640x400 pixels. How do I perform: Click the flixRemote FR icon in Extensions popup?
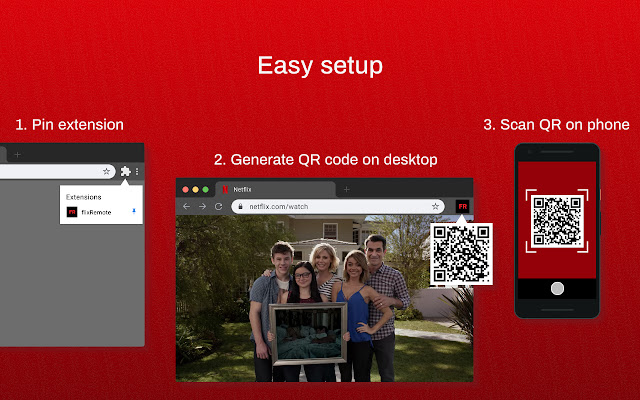(x=72, y=212)
